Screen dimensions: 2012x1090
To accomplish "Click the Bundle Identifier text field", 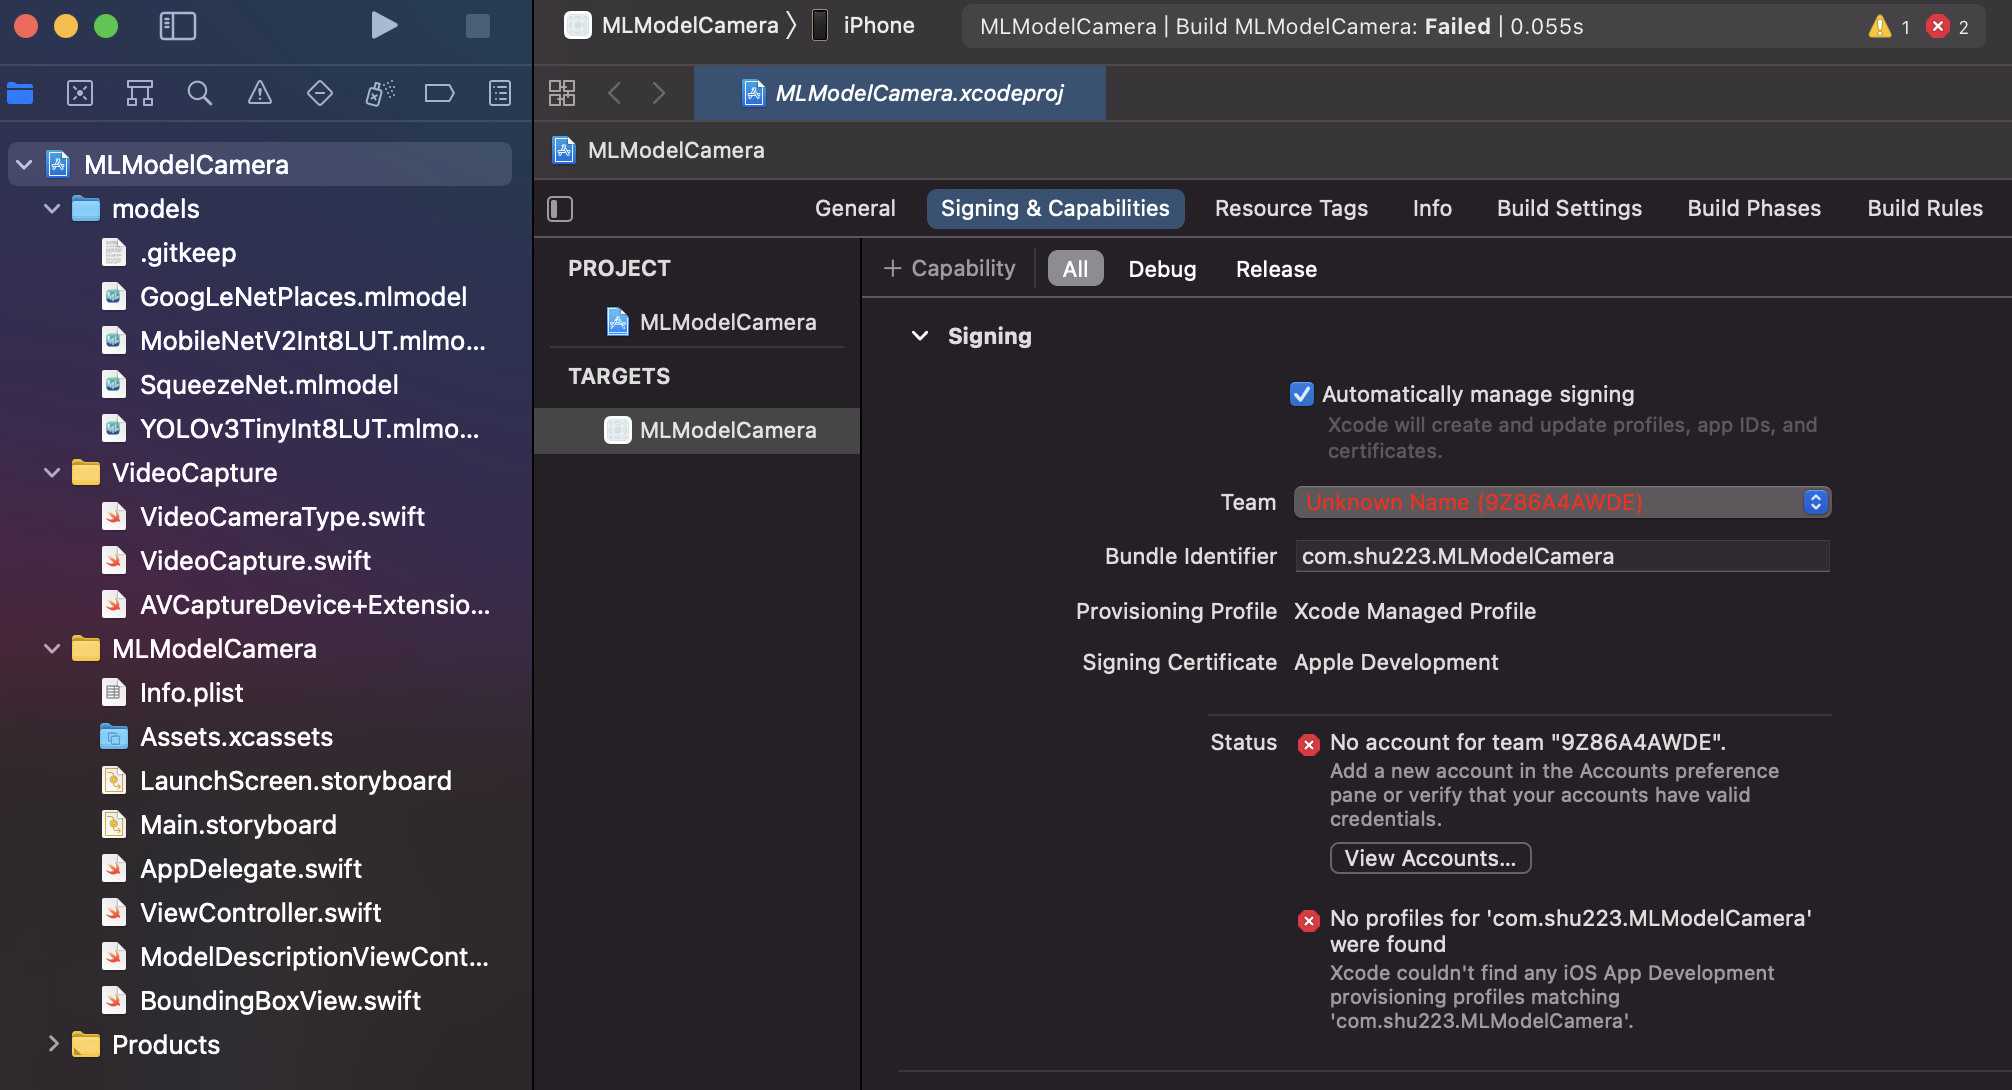I will 1561,556.
